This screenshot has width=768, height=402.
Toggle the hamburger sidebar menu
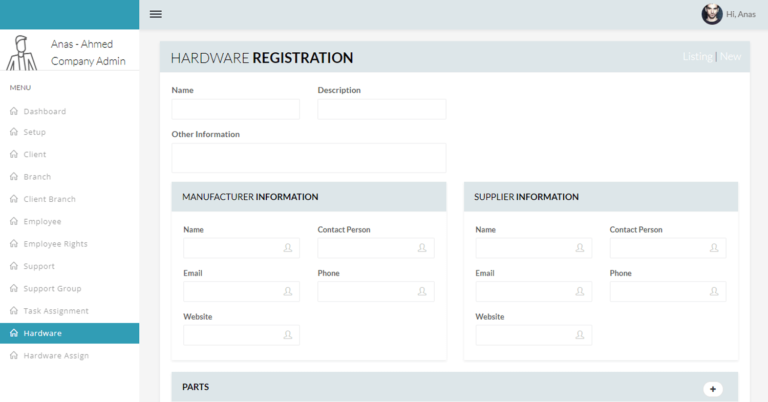pyautogui.click(x=155, y=14)
